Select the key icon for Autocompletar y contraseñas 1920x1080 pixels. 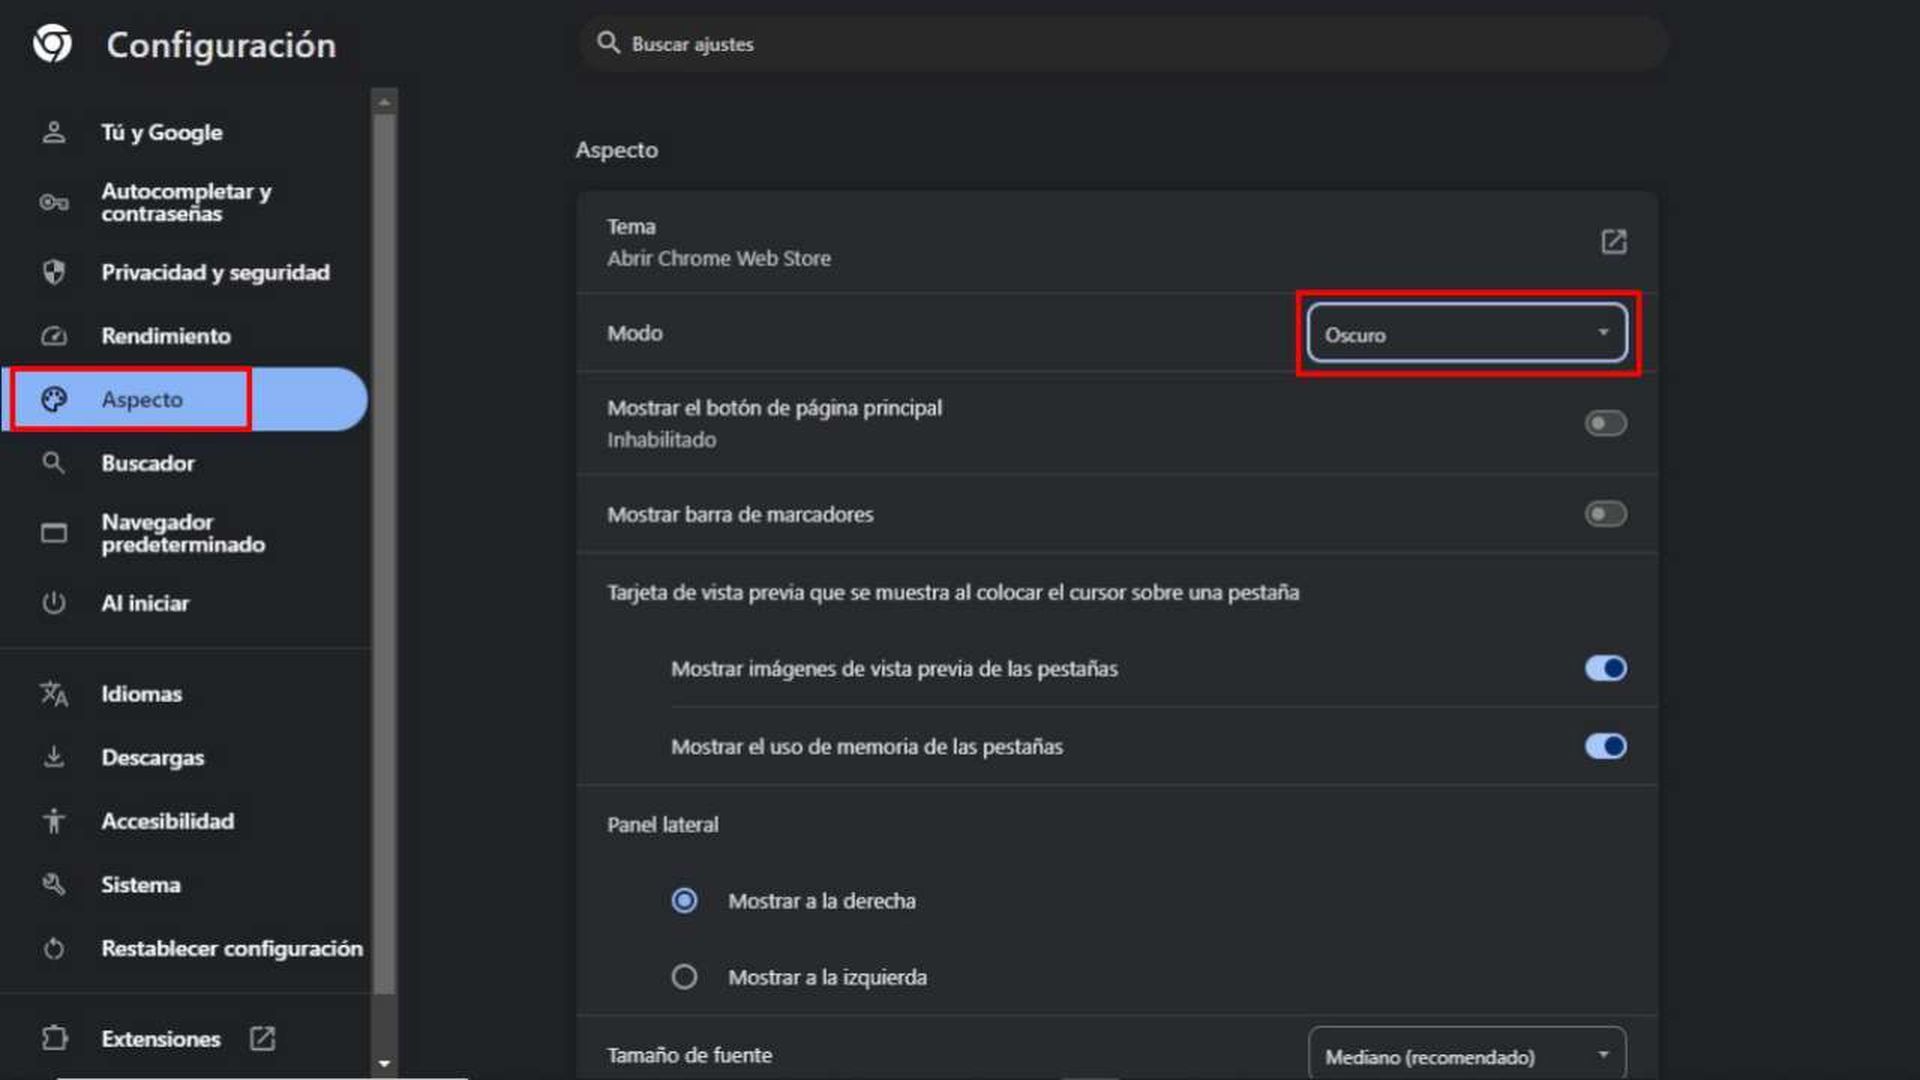[x=54, y=202]
